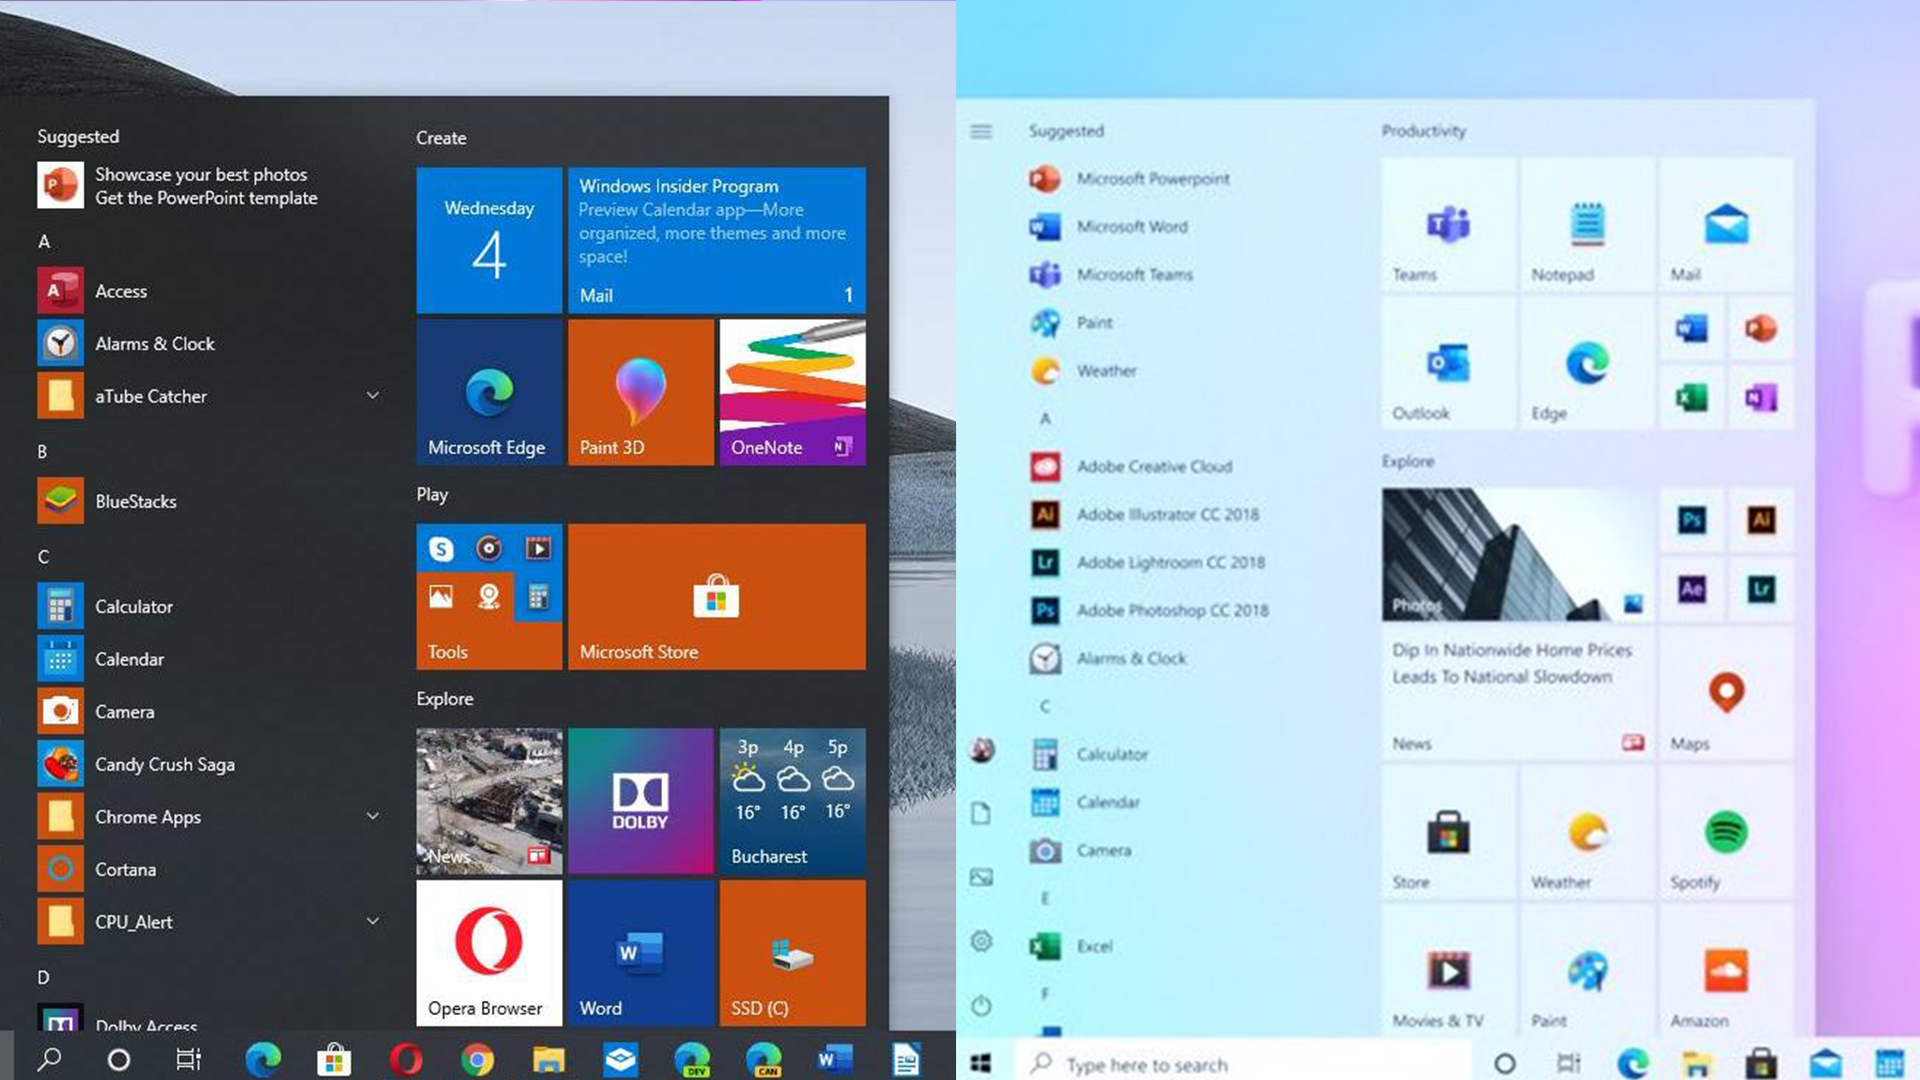Click the Opera icon in the left taskbar

click(406, 1059)
